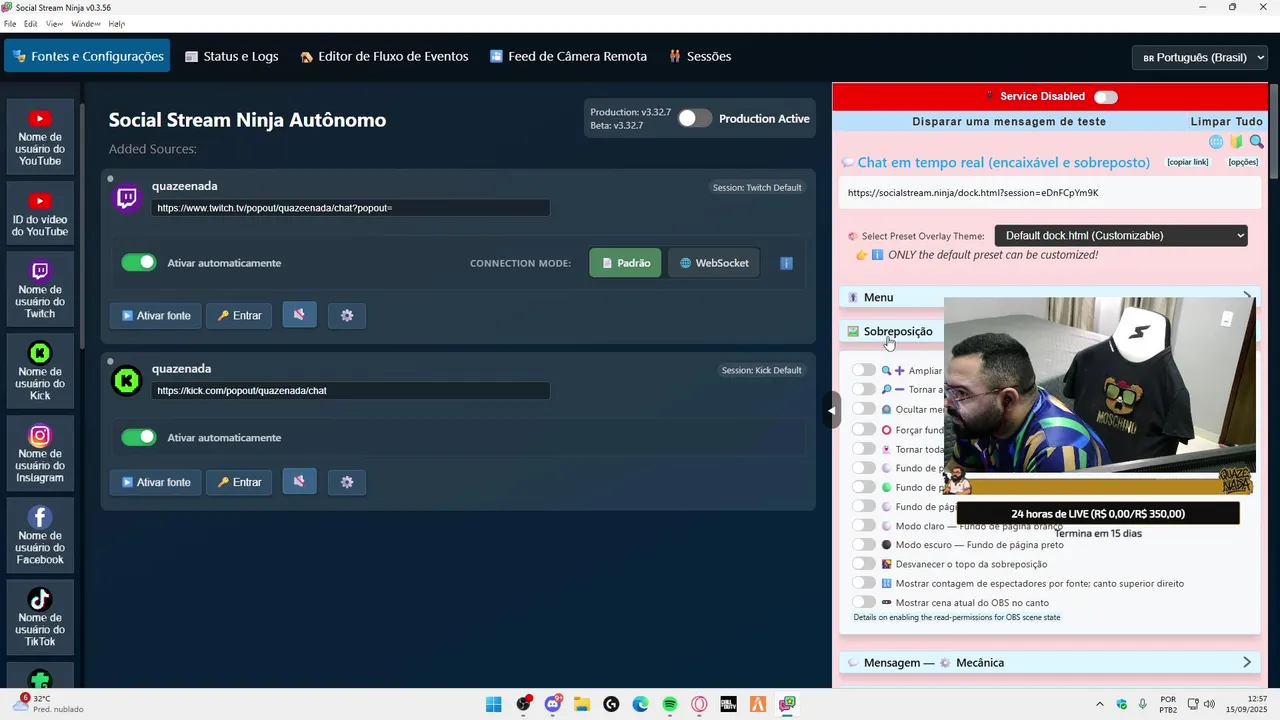The height and width of the screenshot is (720, 1280).
Task: Expand the Menu section
Action: (x=1048, y=297)
